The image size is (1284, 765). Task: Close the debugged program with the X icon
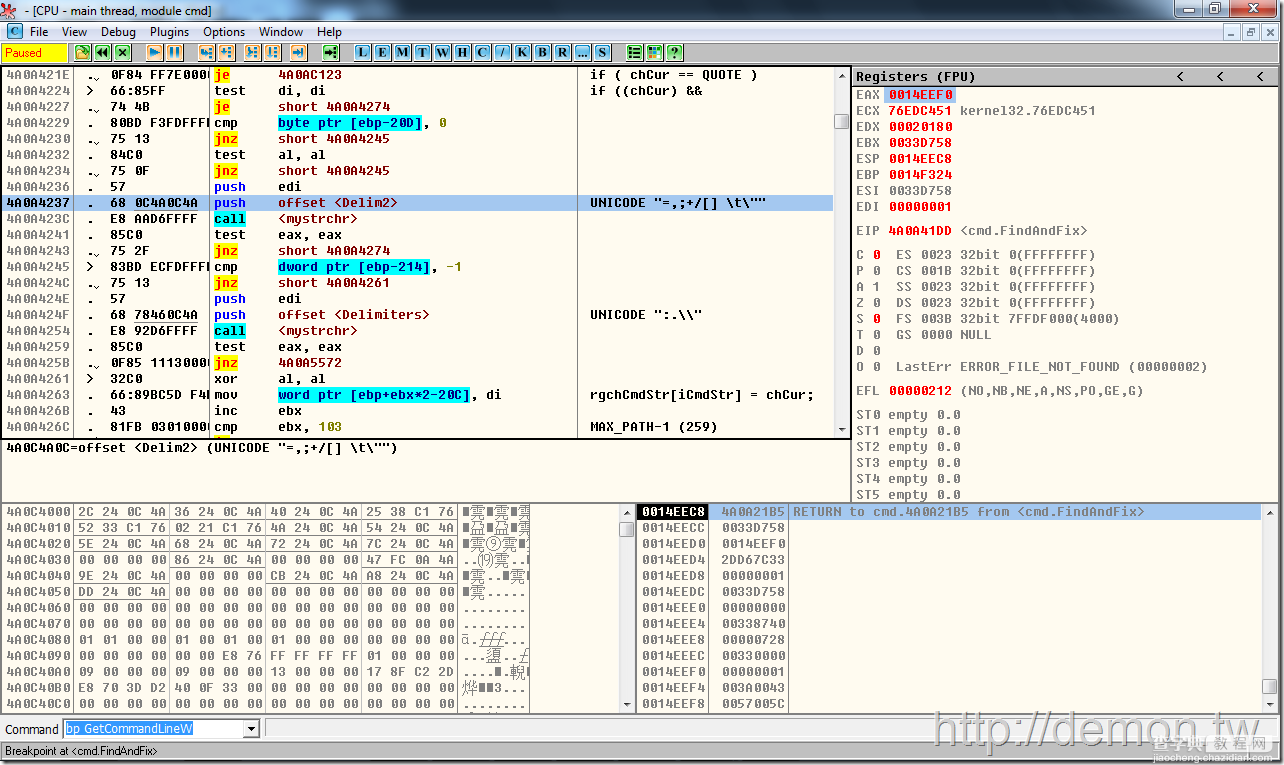tap(122, 52)
